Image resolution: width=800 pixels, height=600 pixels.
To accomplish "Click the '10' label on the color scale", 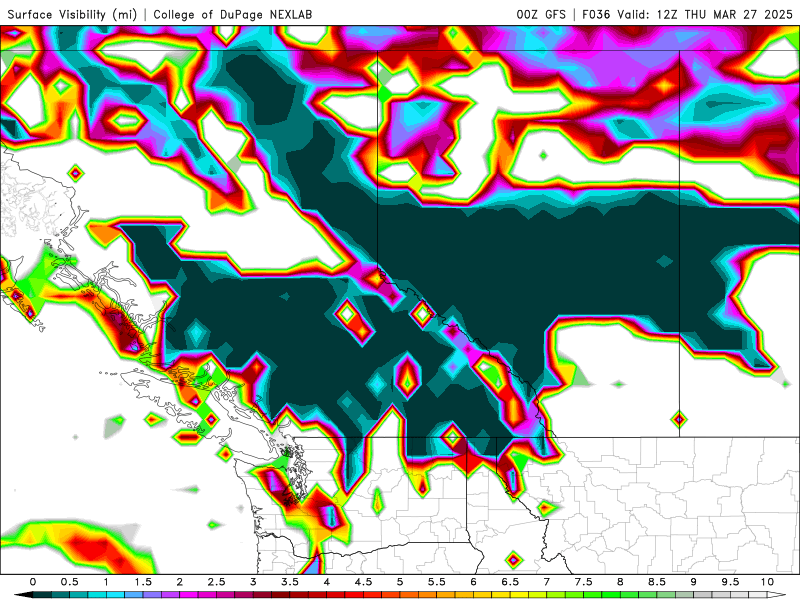I will [x=767, y=582].
